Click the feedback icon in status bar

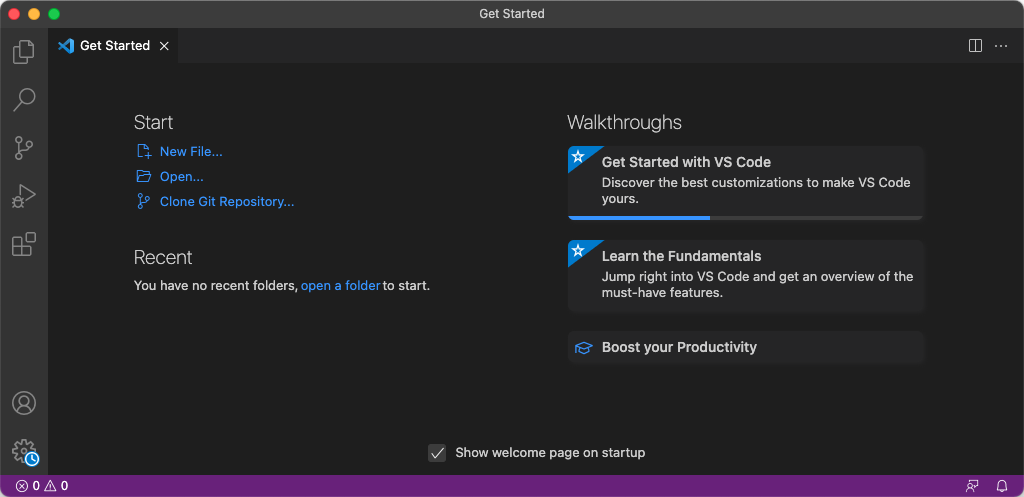[972, 486]
